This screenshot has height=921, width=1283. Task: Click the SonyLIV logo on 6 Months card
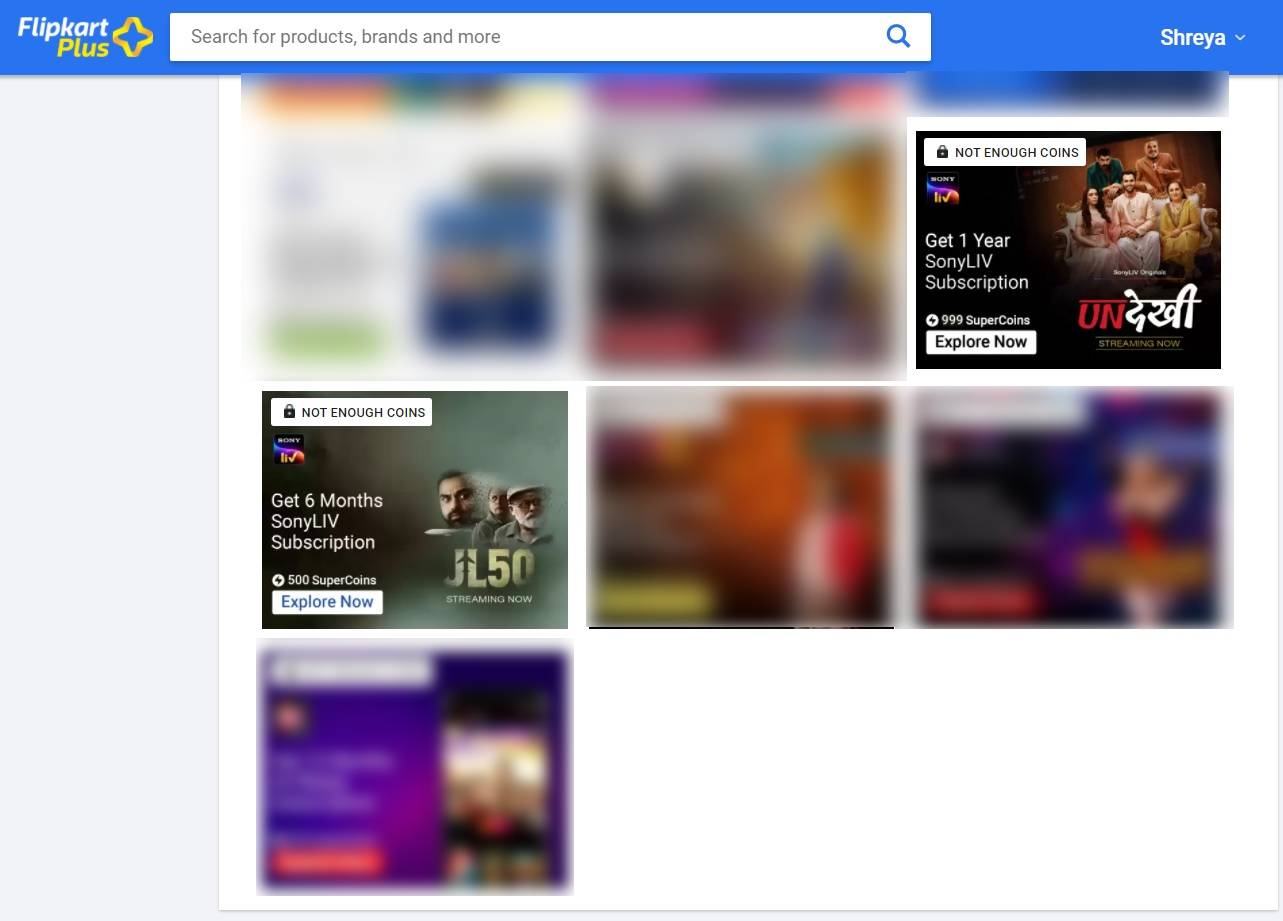289,449
